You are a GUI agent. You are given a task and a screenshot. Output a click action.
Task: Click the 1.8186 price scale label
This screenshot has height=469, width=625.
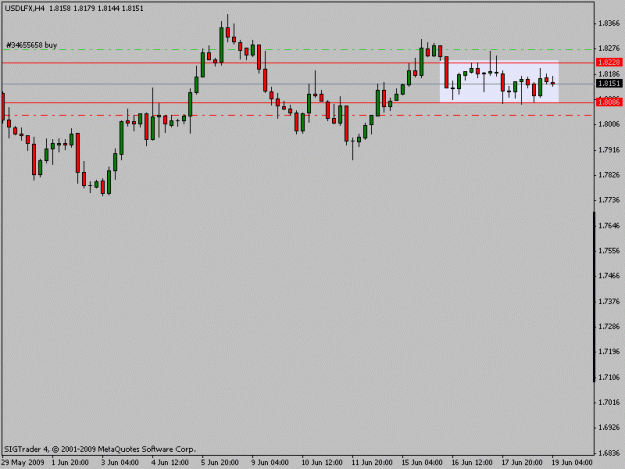click(609, 74)
